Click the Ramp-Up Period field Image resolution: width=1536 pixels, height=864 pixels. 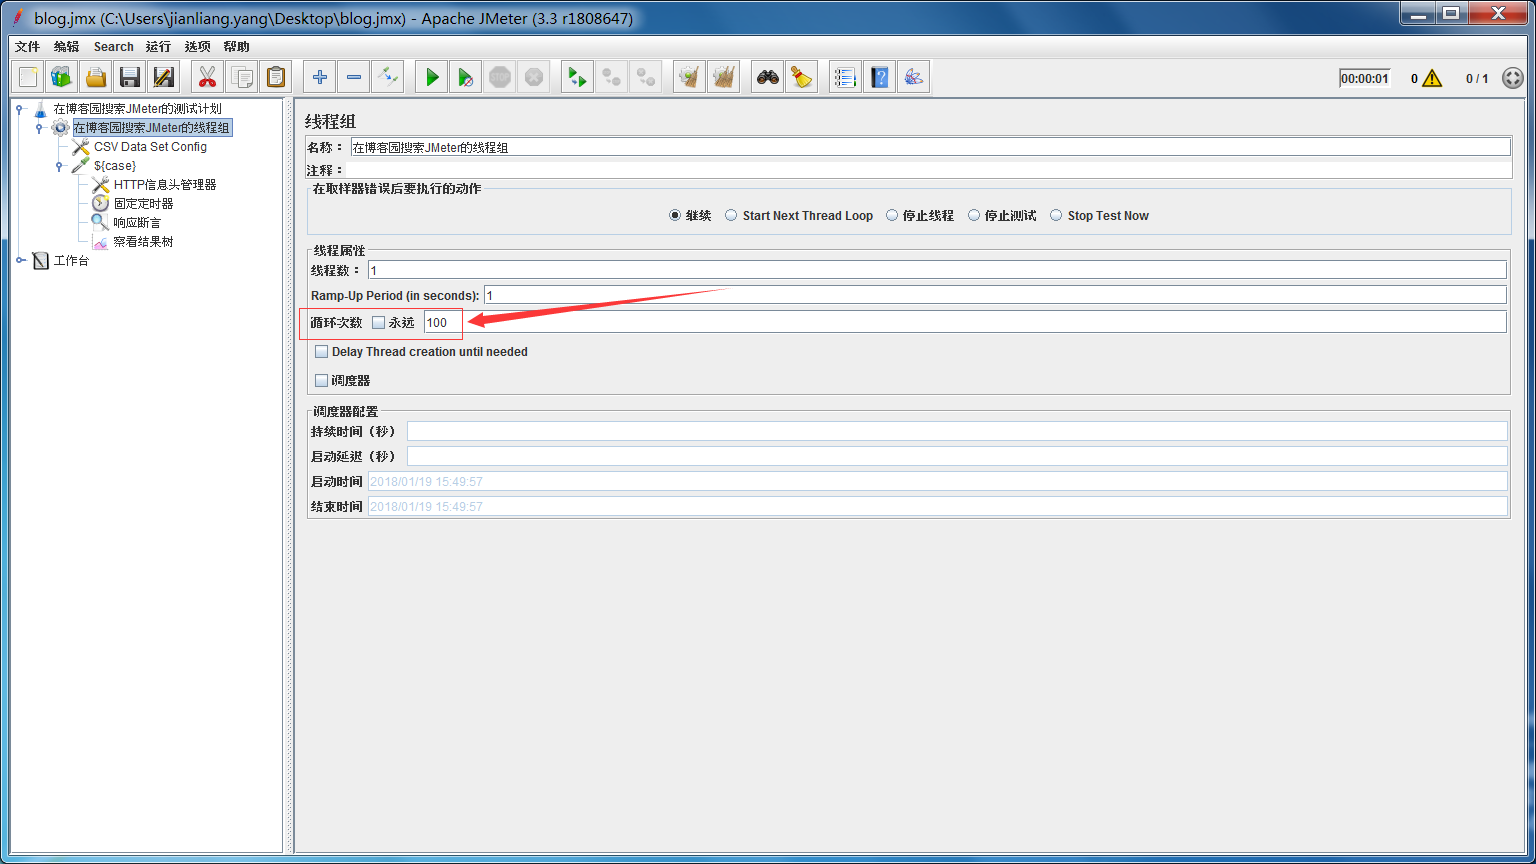point(995,295)
